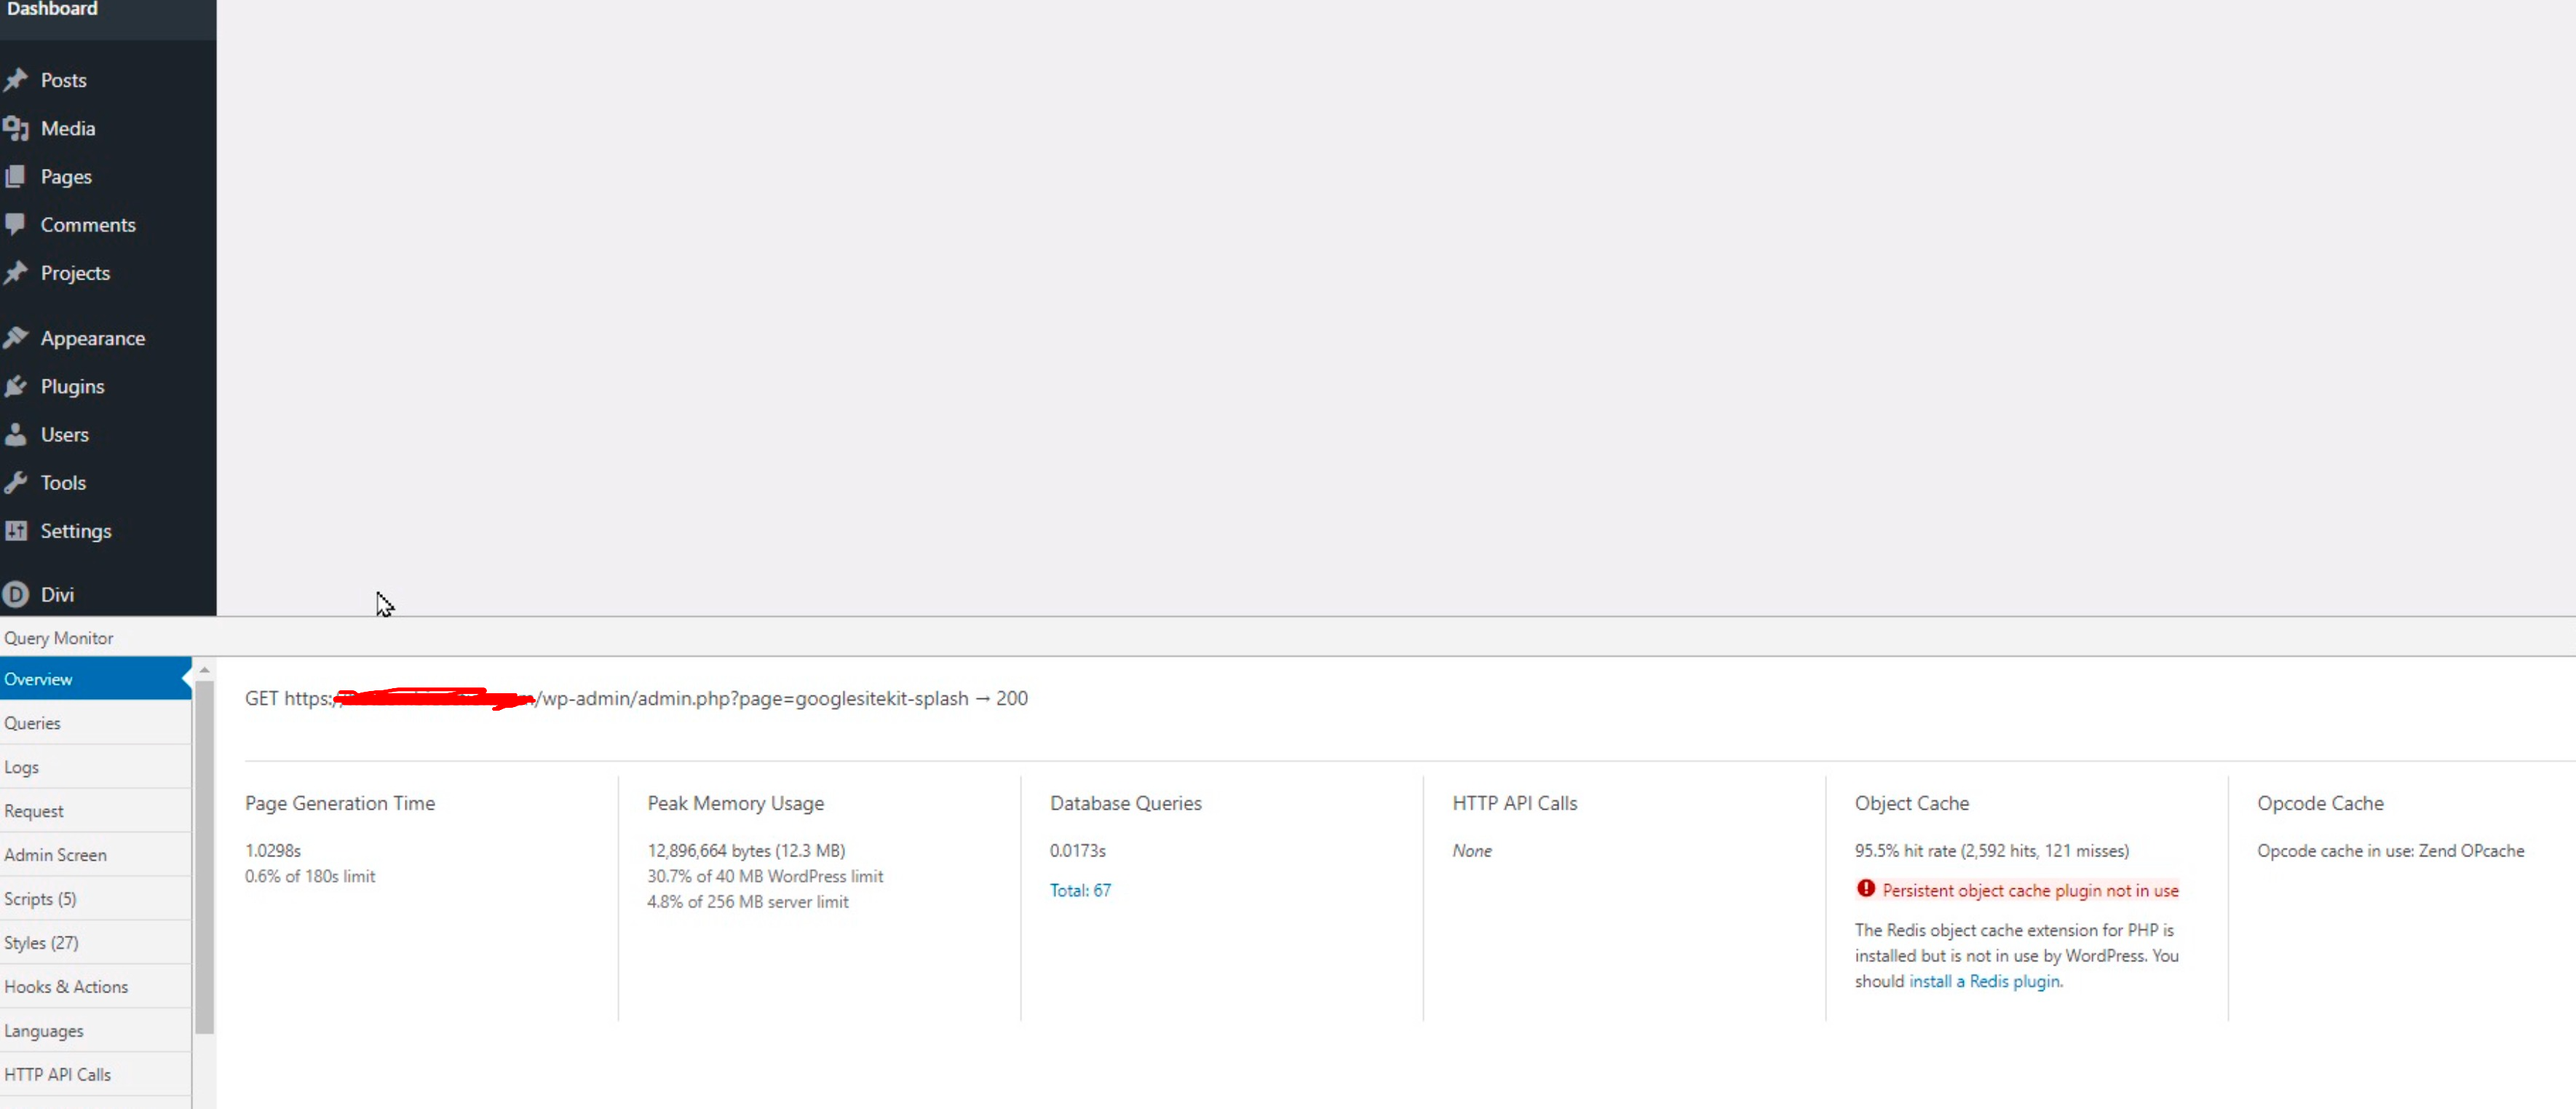Open Settings via its sidebar icon
This screenshot has width=2576, height=1109.
(15, 531)
